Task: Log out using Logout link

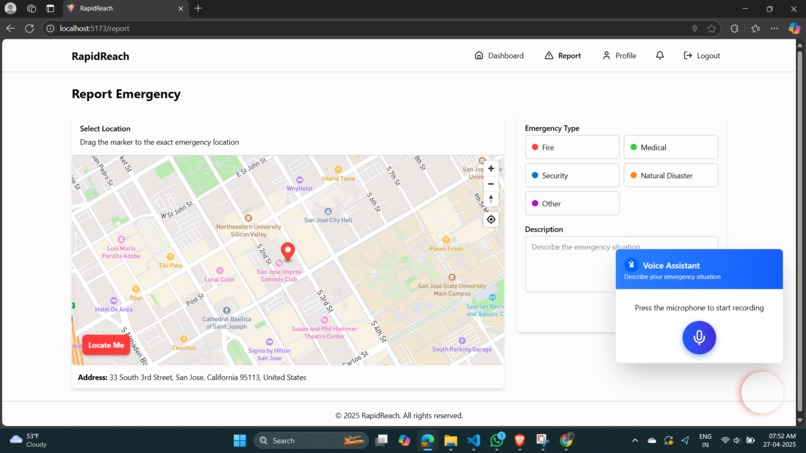Action: click(x=702, y=56)
